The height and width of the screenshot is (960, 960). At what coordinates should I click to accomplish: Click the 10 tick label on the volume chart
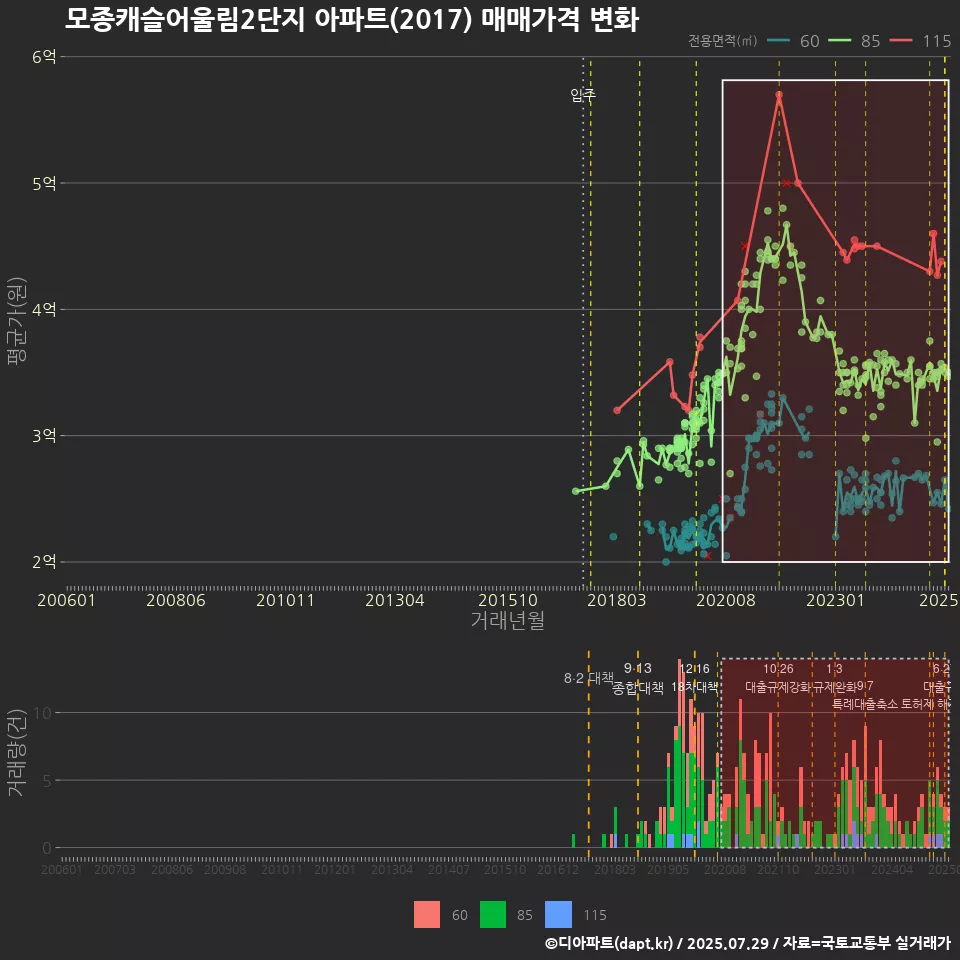(43, 713)
